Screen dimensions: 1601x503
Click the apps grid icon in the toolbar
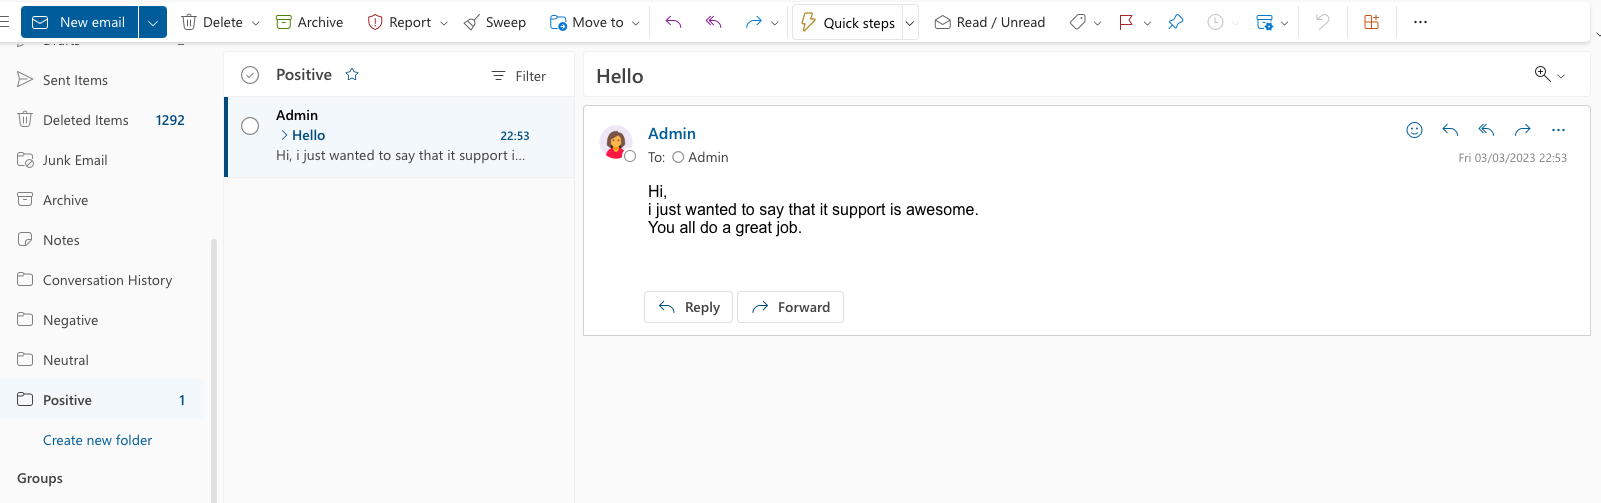pos(1371,22)
